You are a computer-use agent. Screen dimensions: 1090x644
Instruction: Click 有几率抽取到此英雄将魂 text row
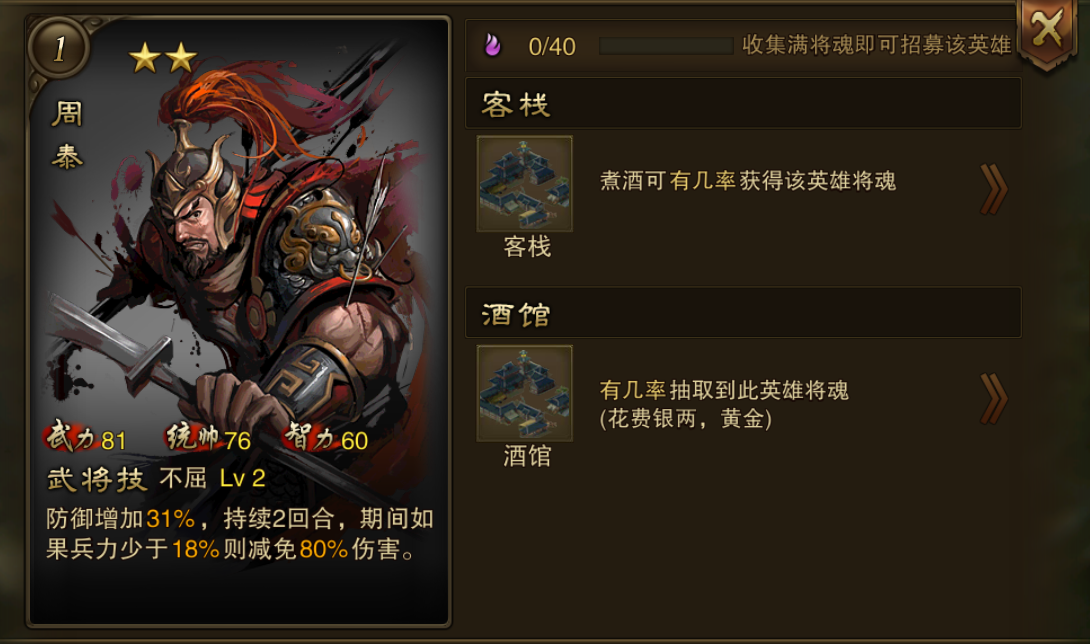click(x=724, y=404)
